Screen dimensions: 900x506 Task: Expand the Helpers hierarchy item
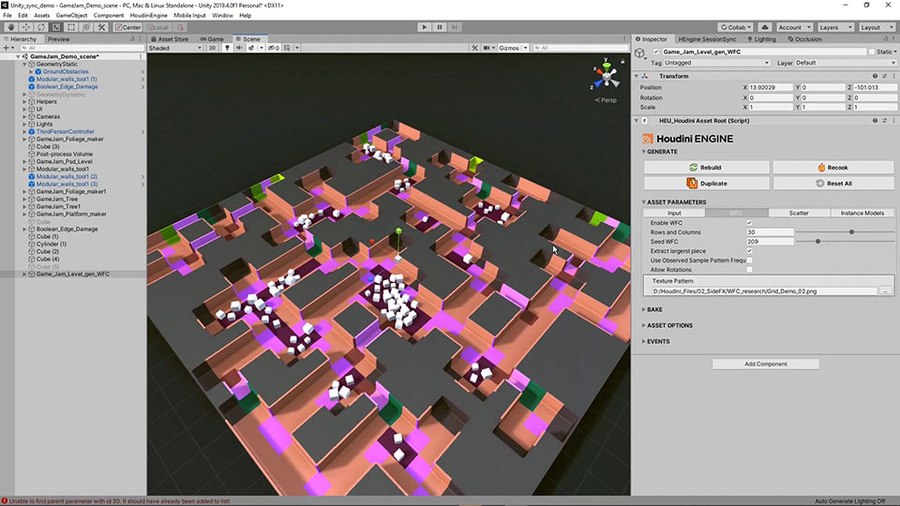[x=25, y=102]
